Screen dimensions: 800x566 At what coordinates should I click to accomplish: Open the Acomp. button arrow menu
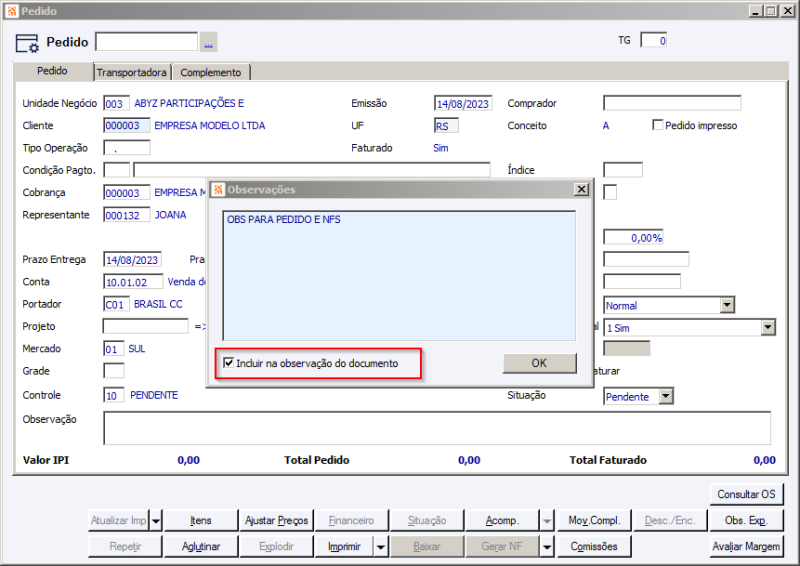point(547,521)
